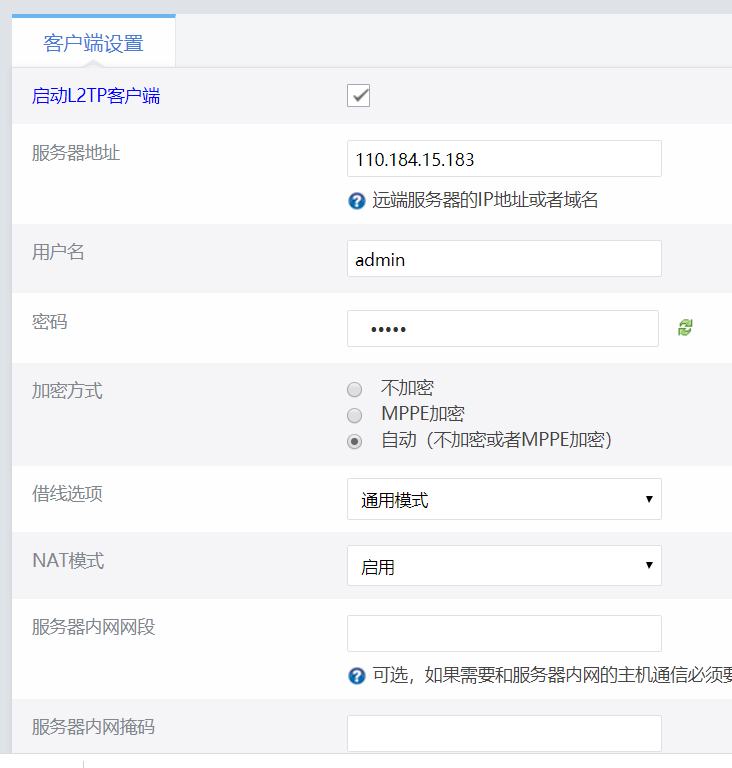Click into the 密码 password field
The image size is (732, 768).
pos(502,329)
